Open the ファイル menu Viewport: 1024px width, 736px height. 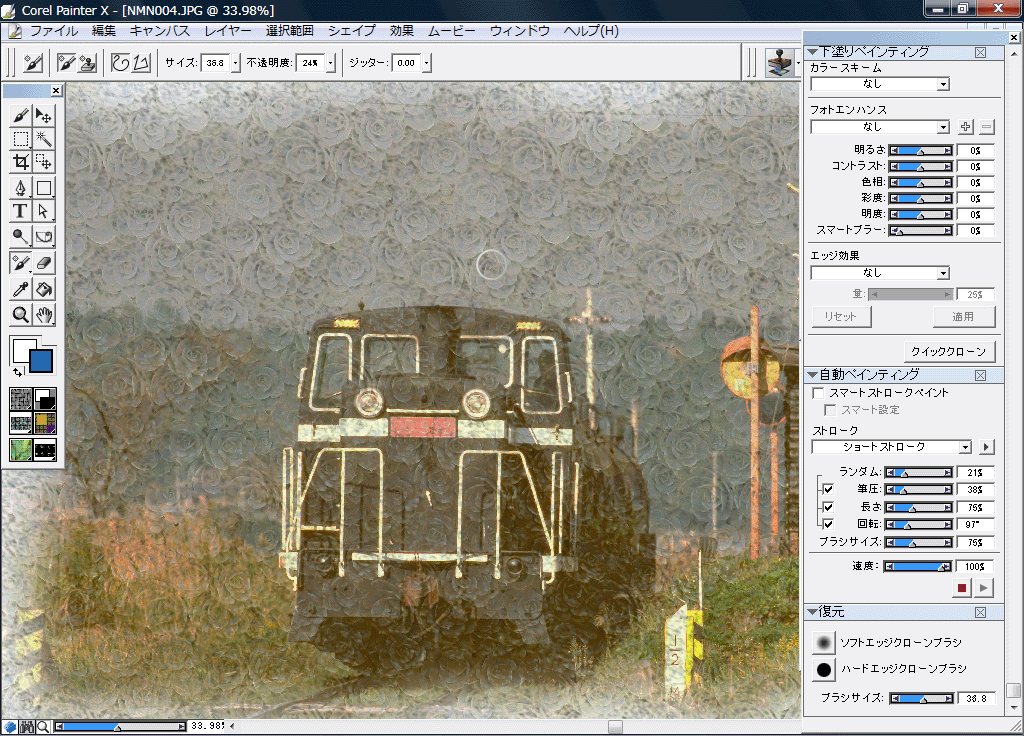coord(54,31)
